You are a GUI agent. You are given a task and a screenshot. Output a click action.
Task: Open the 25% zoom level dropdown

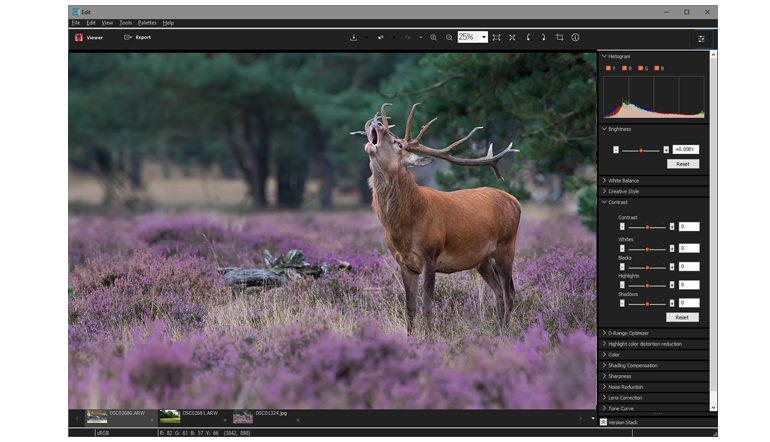(x=484, y=37)
